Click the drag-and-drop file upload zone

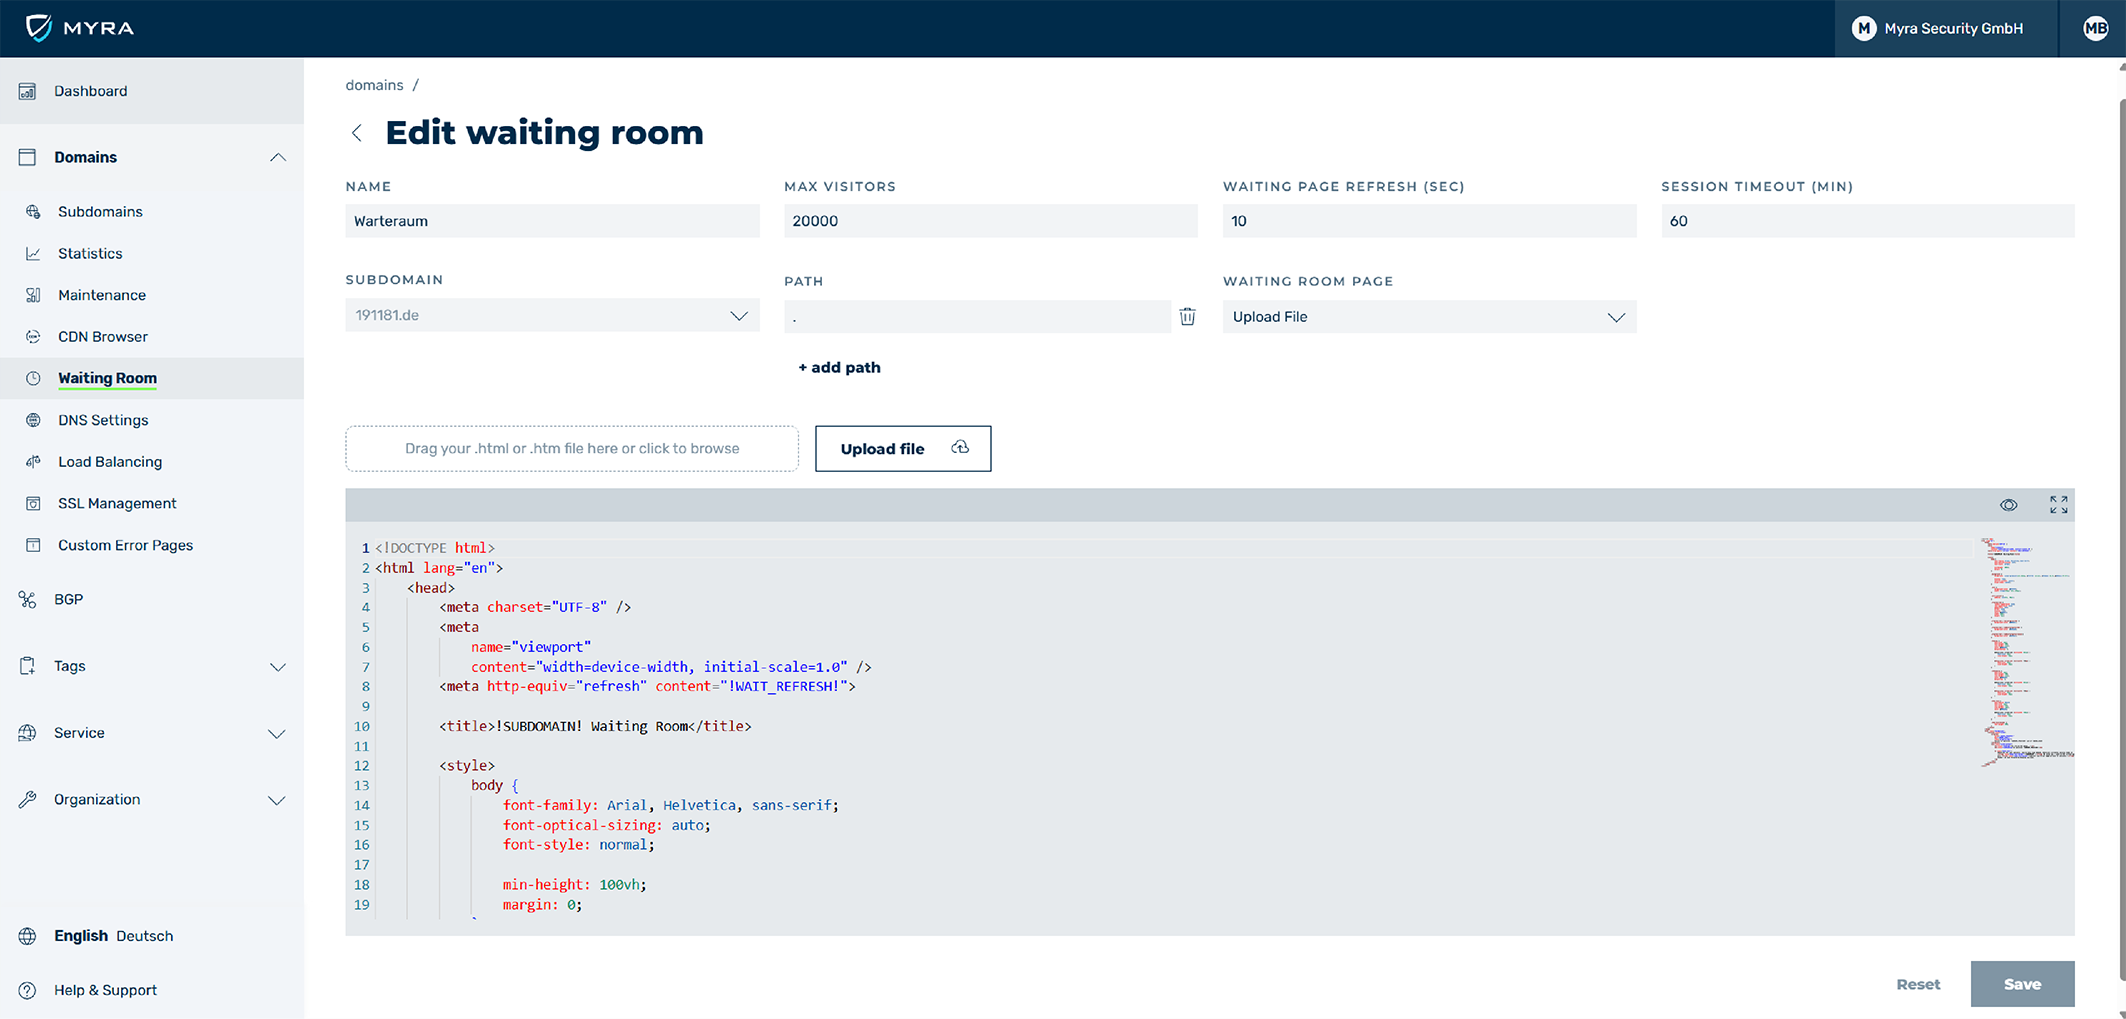click(x=572, y=448)
